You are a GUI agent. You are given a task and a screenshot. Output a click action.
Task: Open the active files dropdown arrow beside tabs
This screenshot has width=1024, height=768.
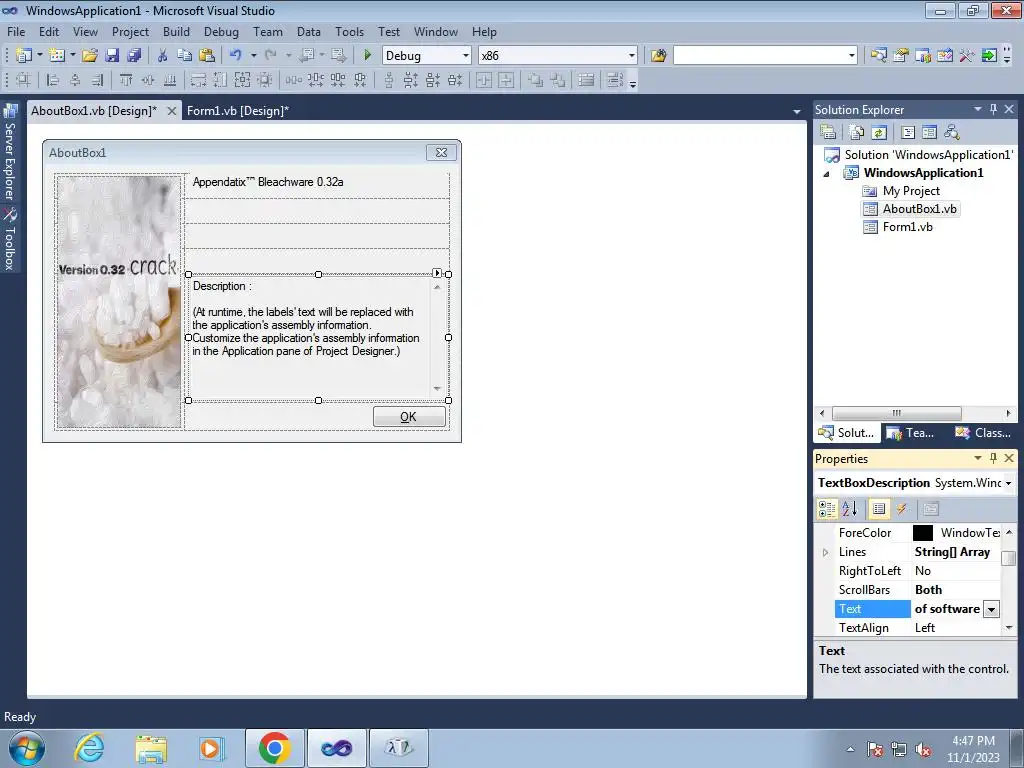(797, 112)
